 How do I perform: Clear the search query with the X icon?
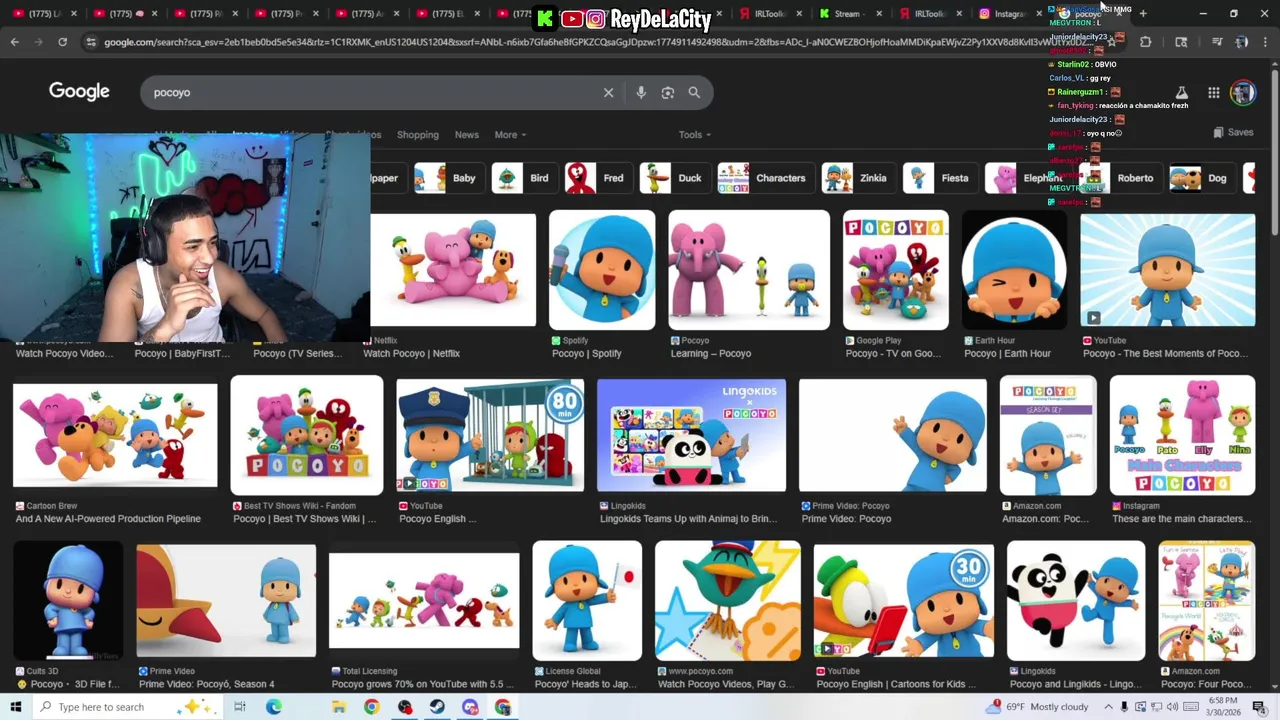point(608,92)
